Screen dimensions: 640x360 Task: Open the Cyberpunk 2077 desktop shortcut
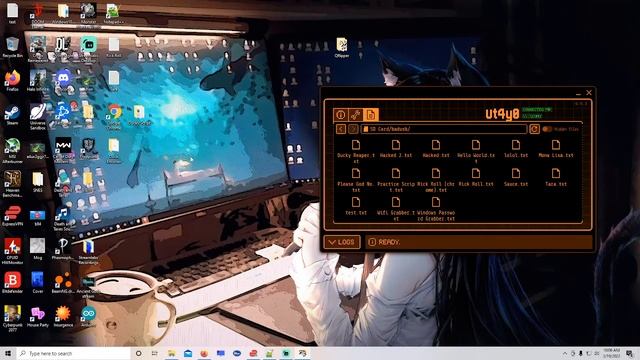[12, 318]
